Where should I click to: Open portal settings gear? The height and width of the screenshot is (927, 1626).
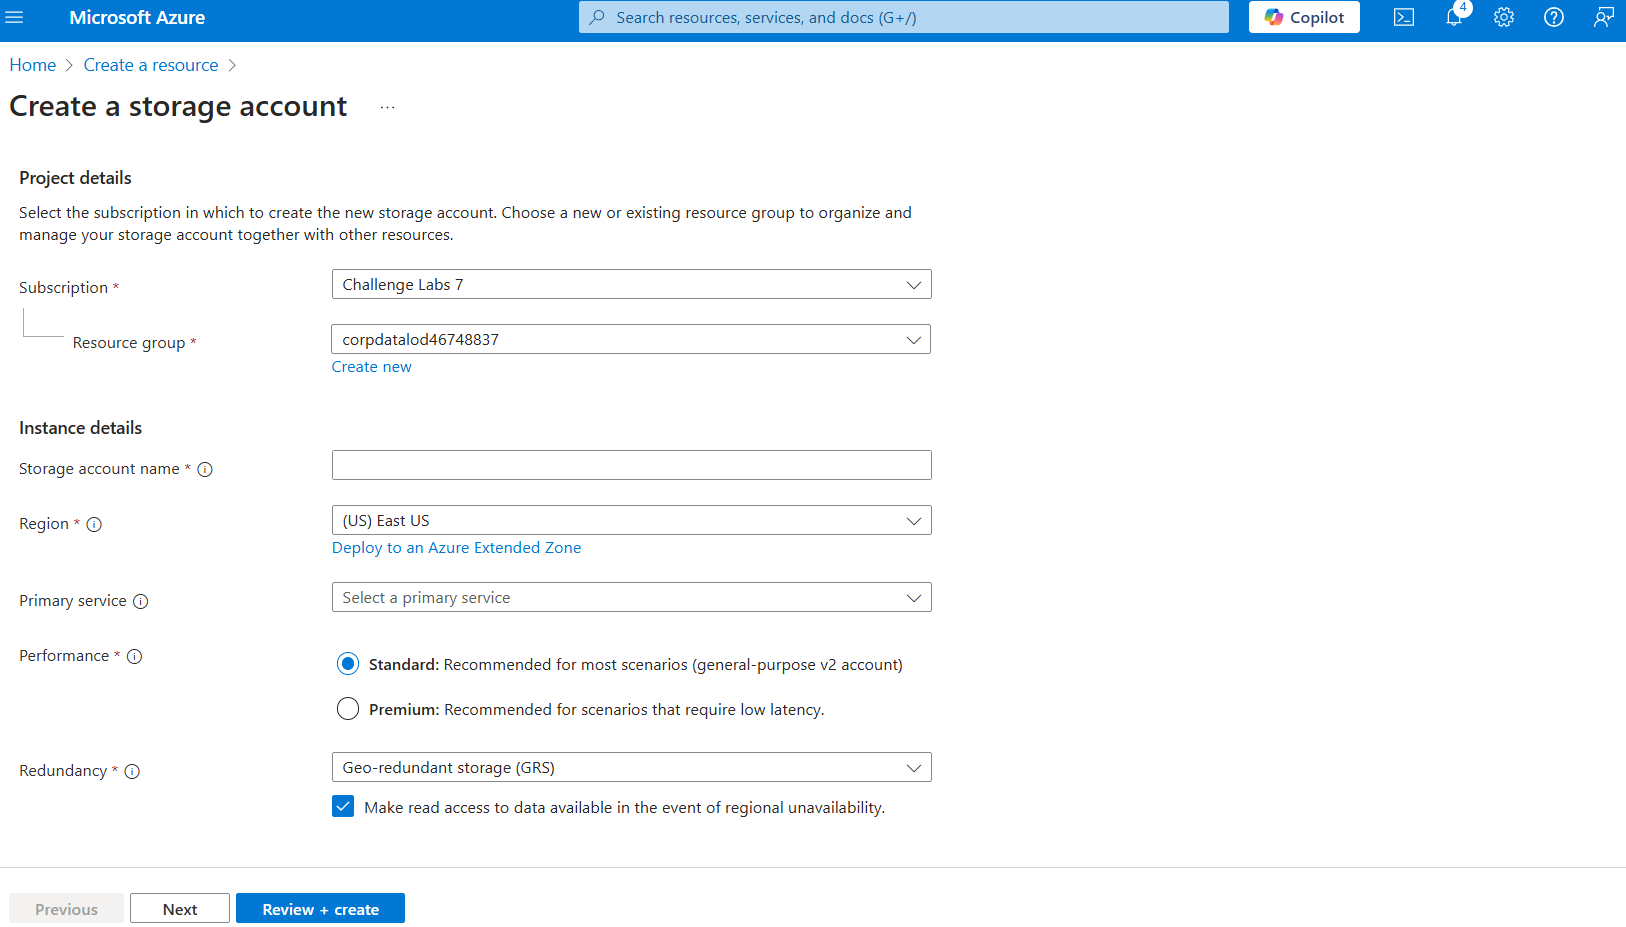coord(1504,17)
